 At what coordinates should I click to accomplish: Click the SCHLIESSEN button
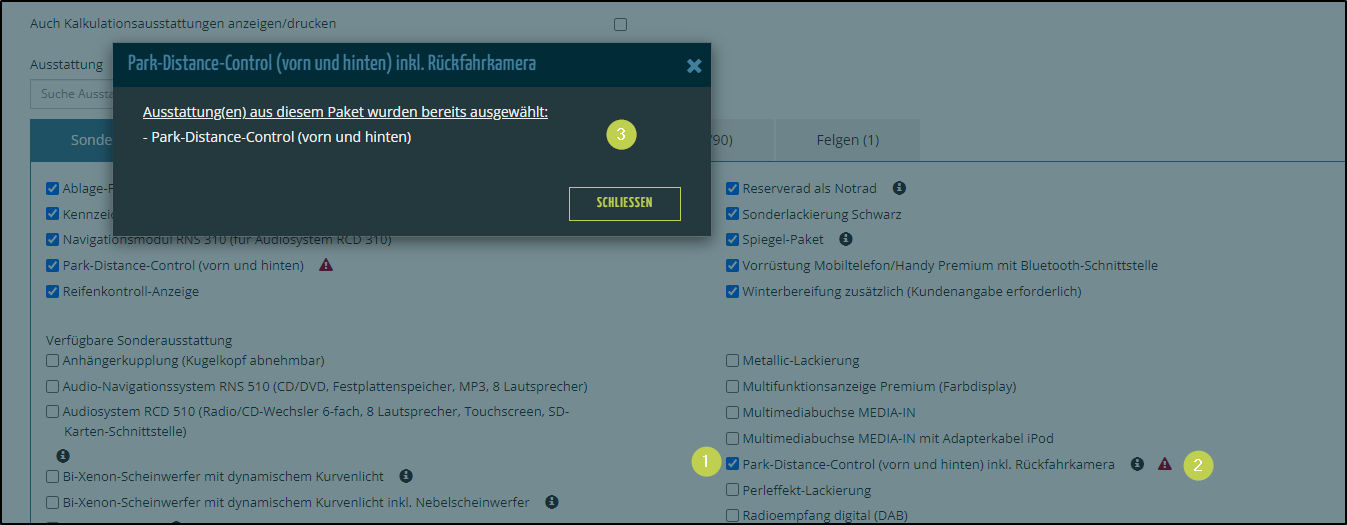624,203
